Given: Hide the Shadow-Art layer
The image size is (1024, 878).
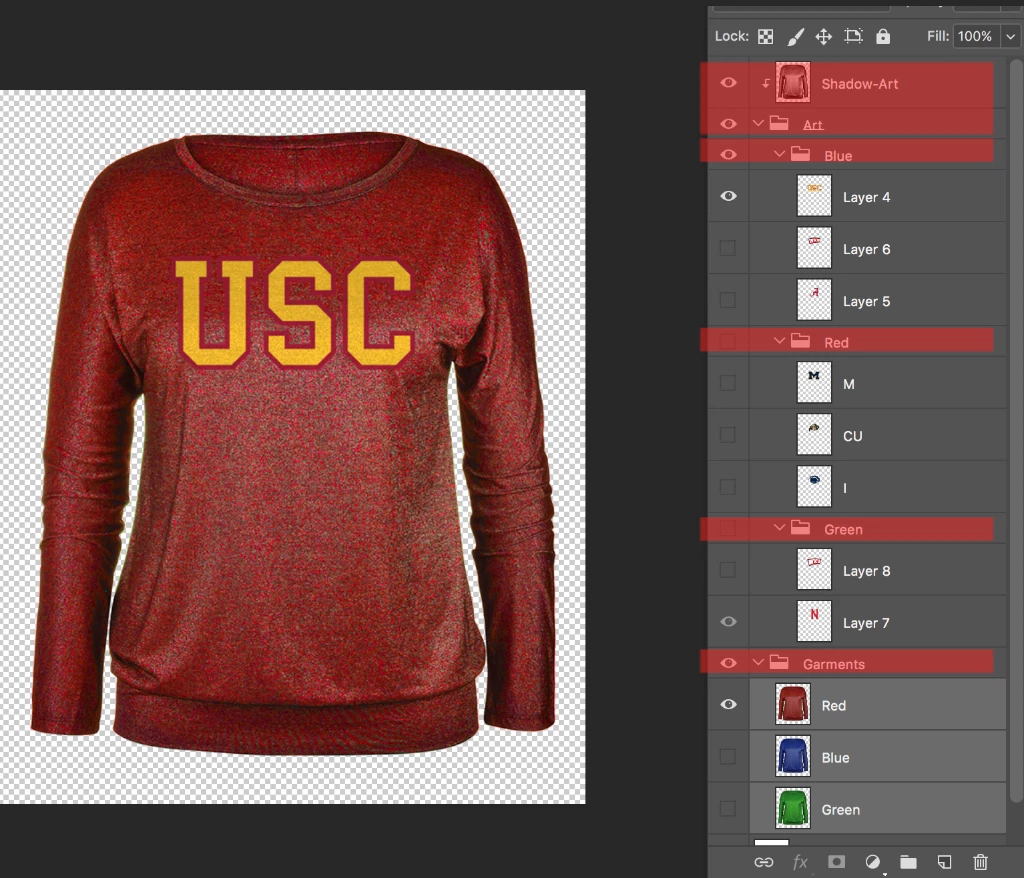Looking at the screenshot, I should [x=728, y=83].
